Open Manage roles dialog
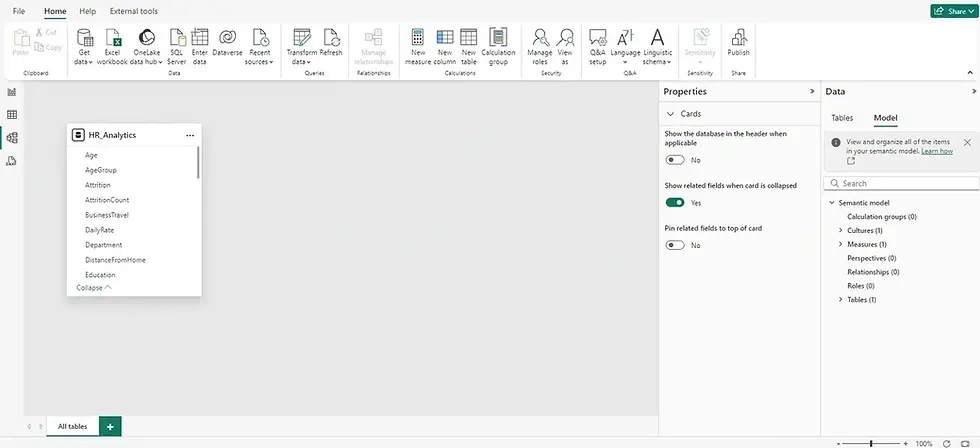 539,47
